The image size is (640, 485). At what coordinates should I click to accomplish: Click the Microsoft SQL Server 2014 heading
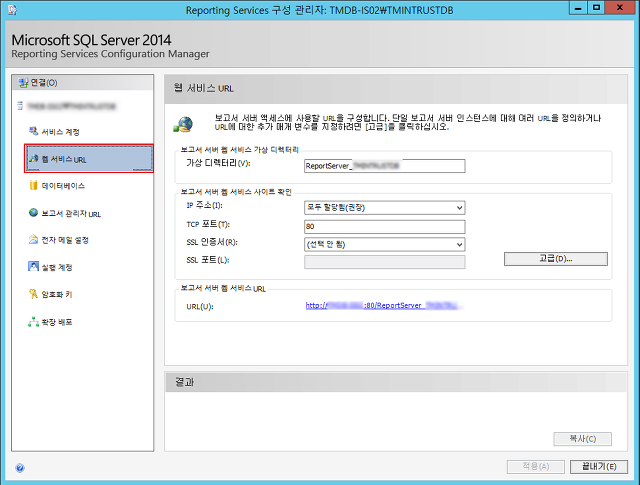(91, 40)
